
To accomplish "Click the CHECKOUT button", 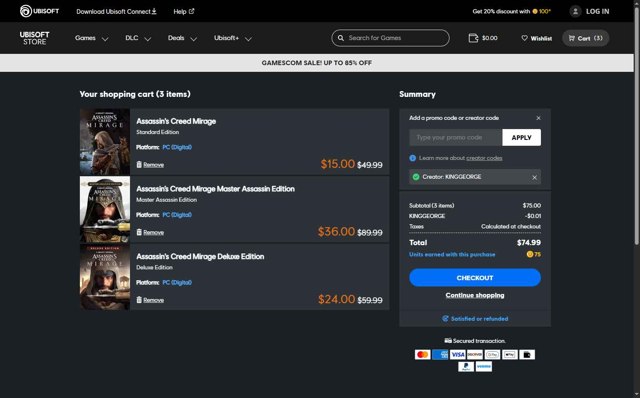I will point(475,278).
